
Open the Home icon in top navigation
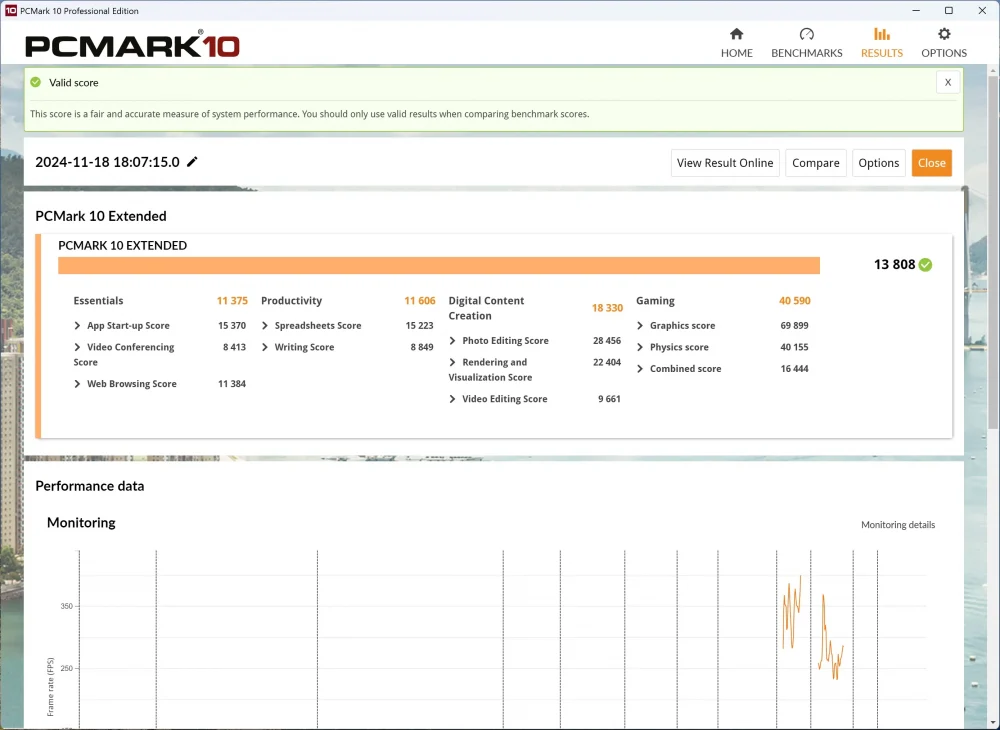737,34
